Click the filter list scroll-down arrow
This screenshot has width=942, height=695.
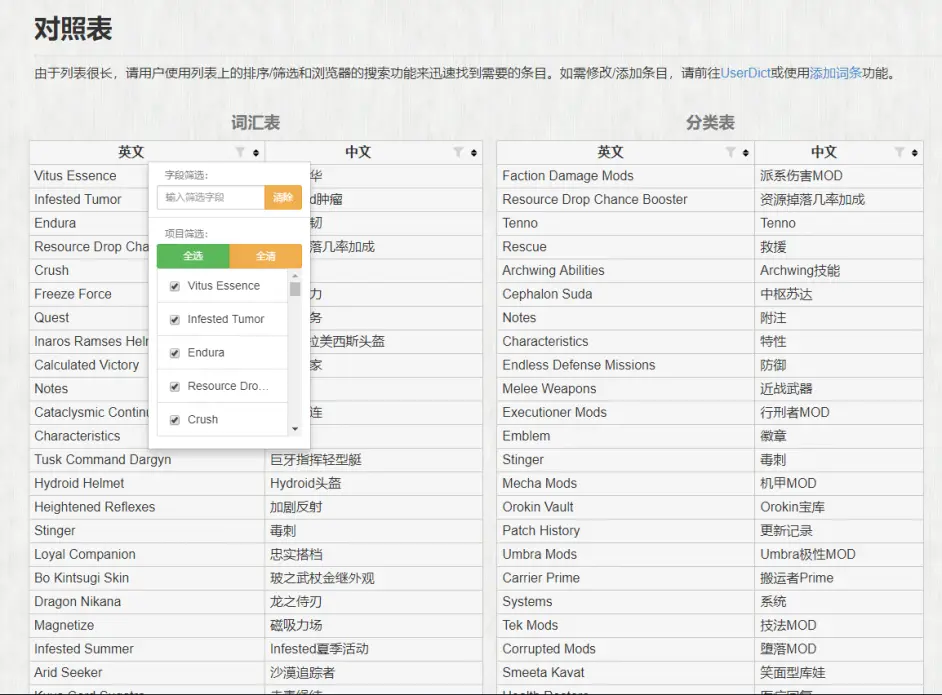click(295, 429)
